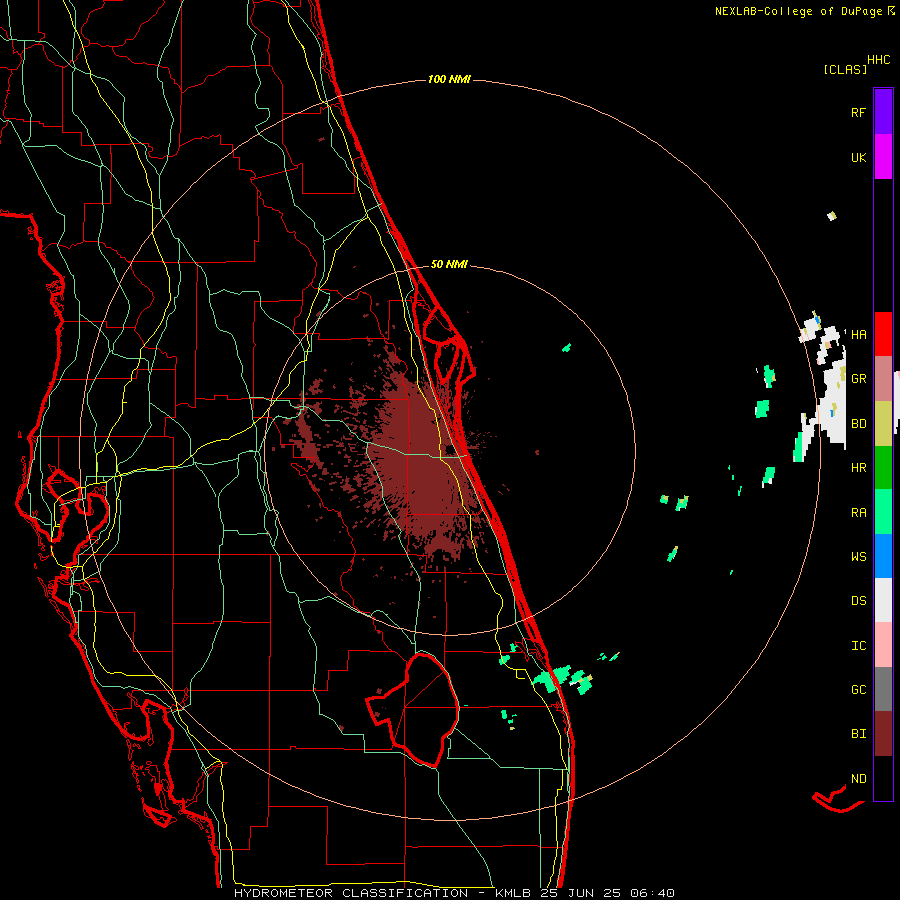This screenshot has height=900, width=900.
Task: Click the 'NEXLAB-College of DuPage' header text
Action: (799, 11)
